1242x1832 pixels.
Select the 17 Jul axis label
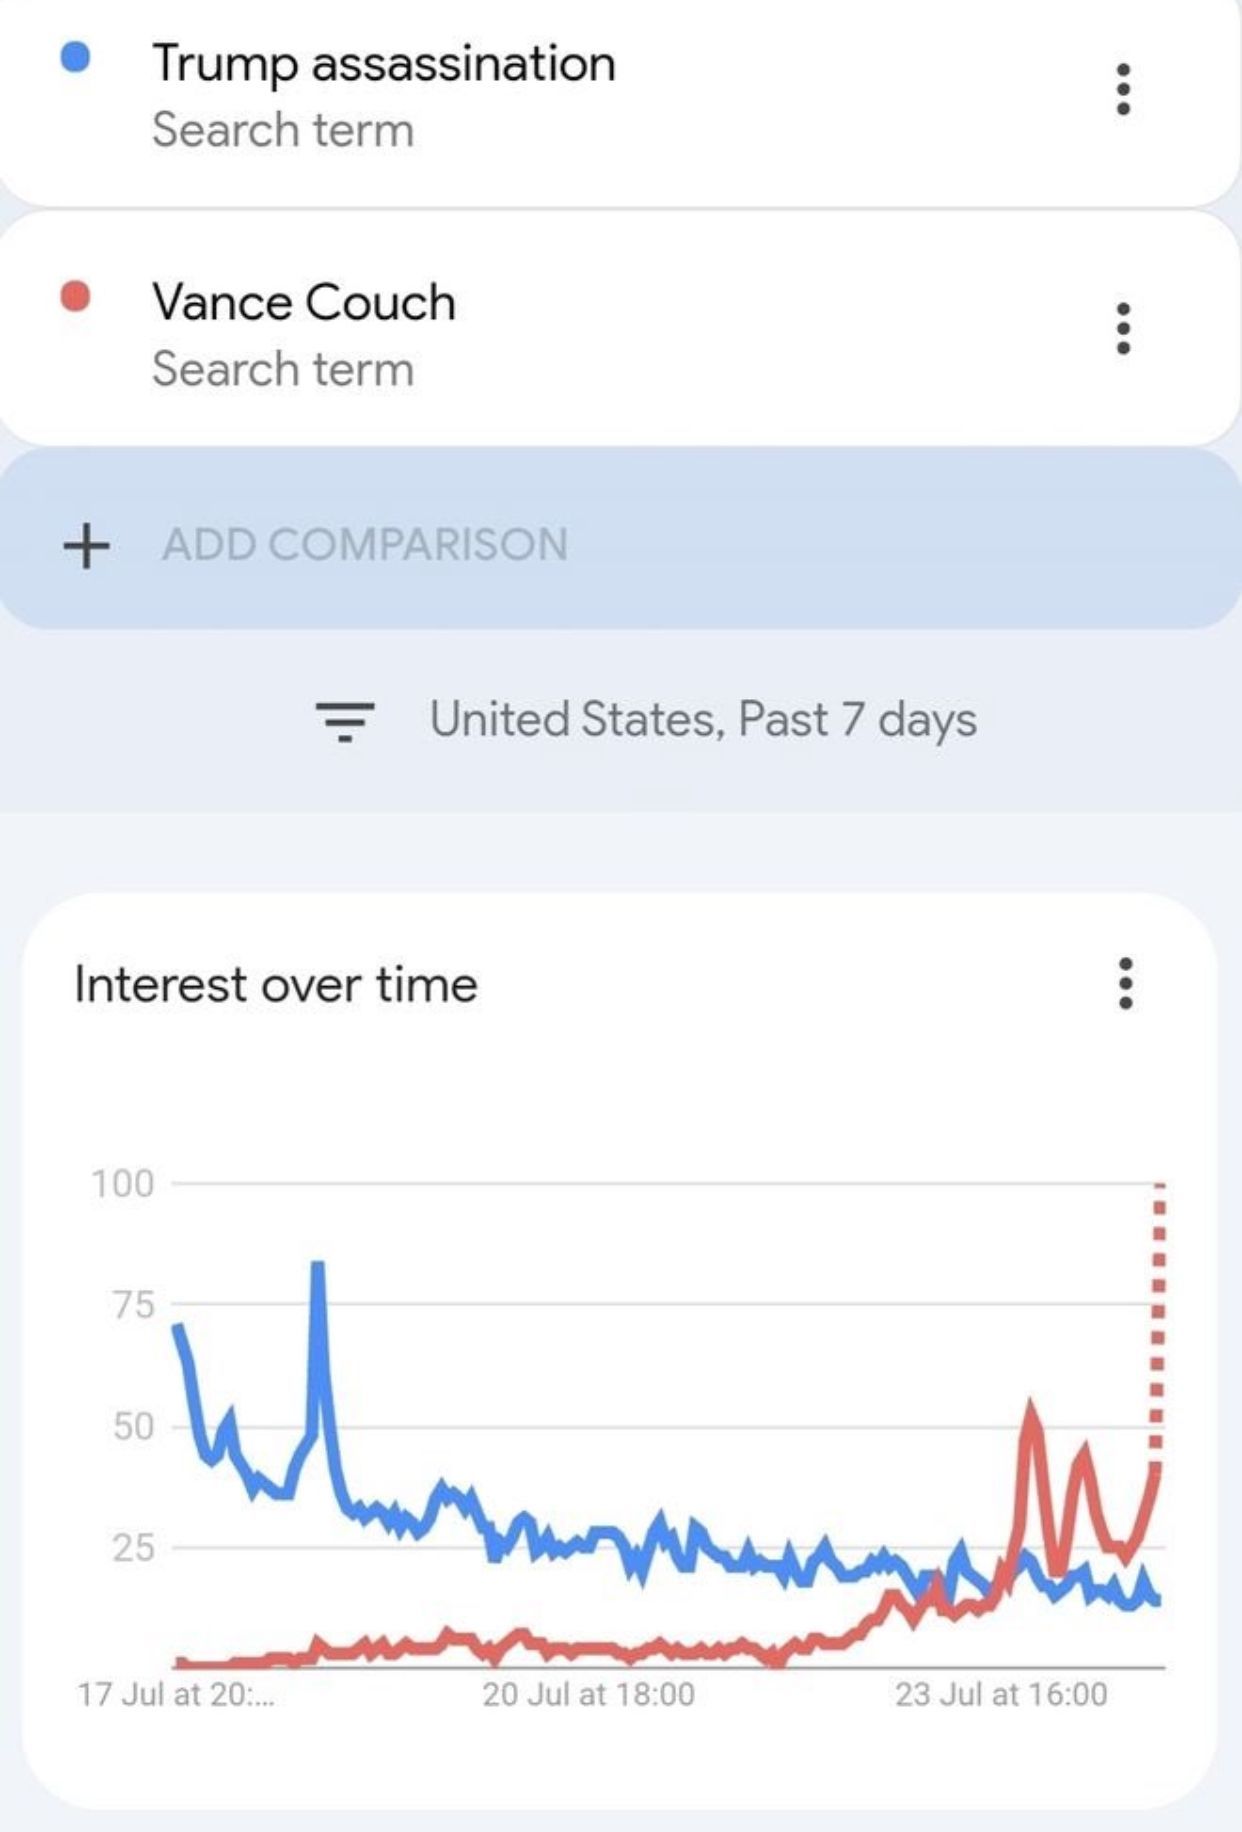point(176,1695)
